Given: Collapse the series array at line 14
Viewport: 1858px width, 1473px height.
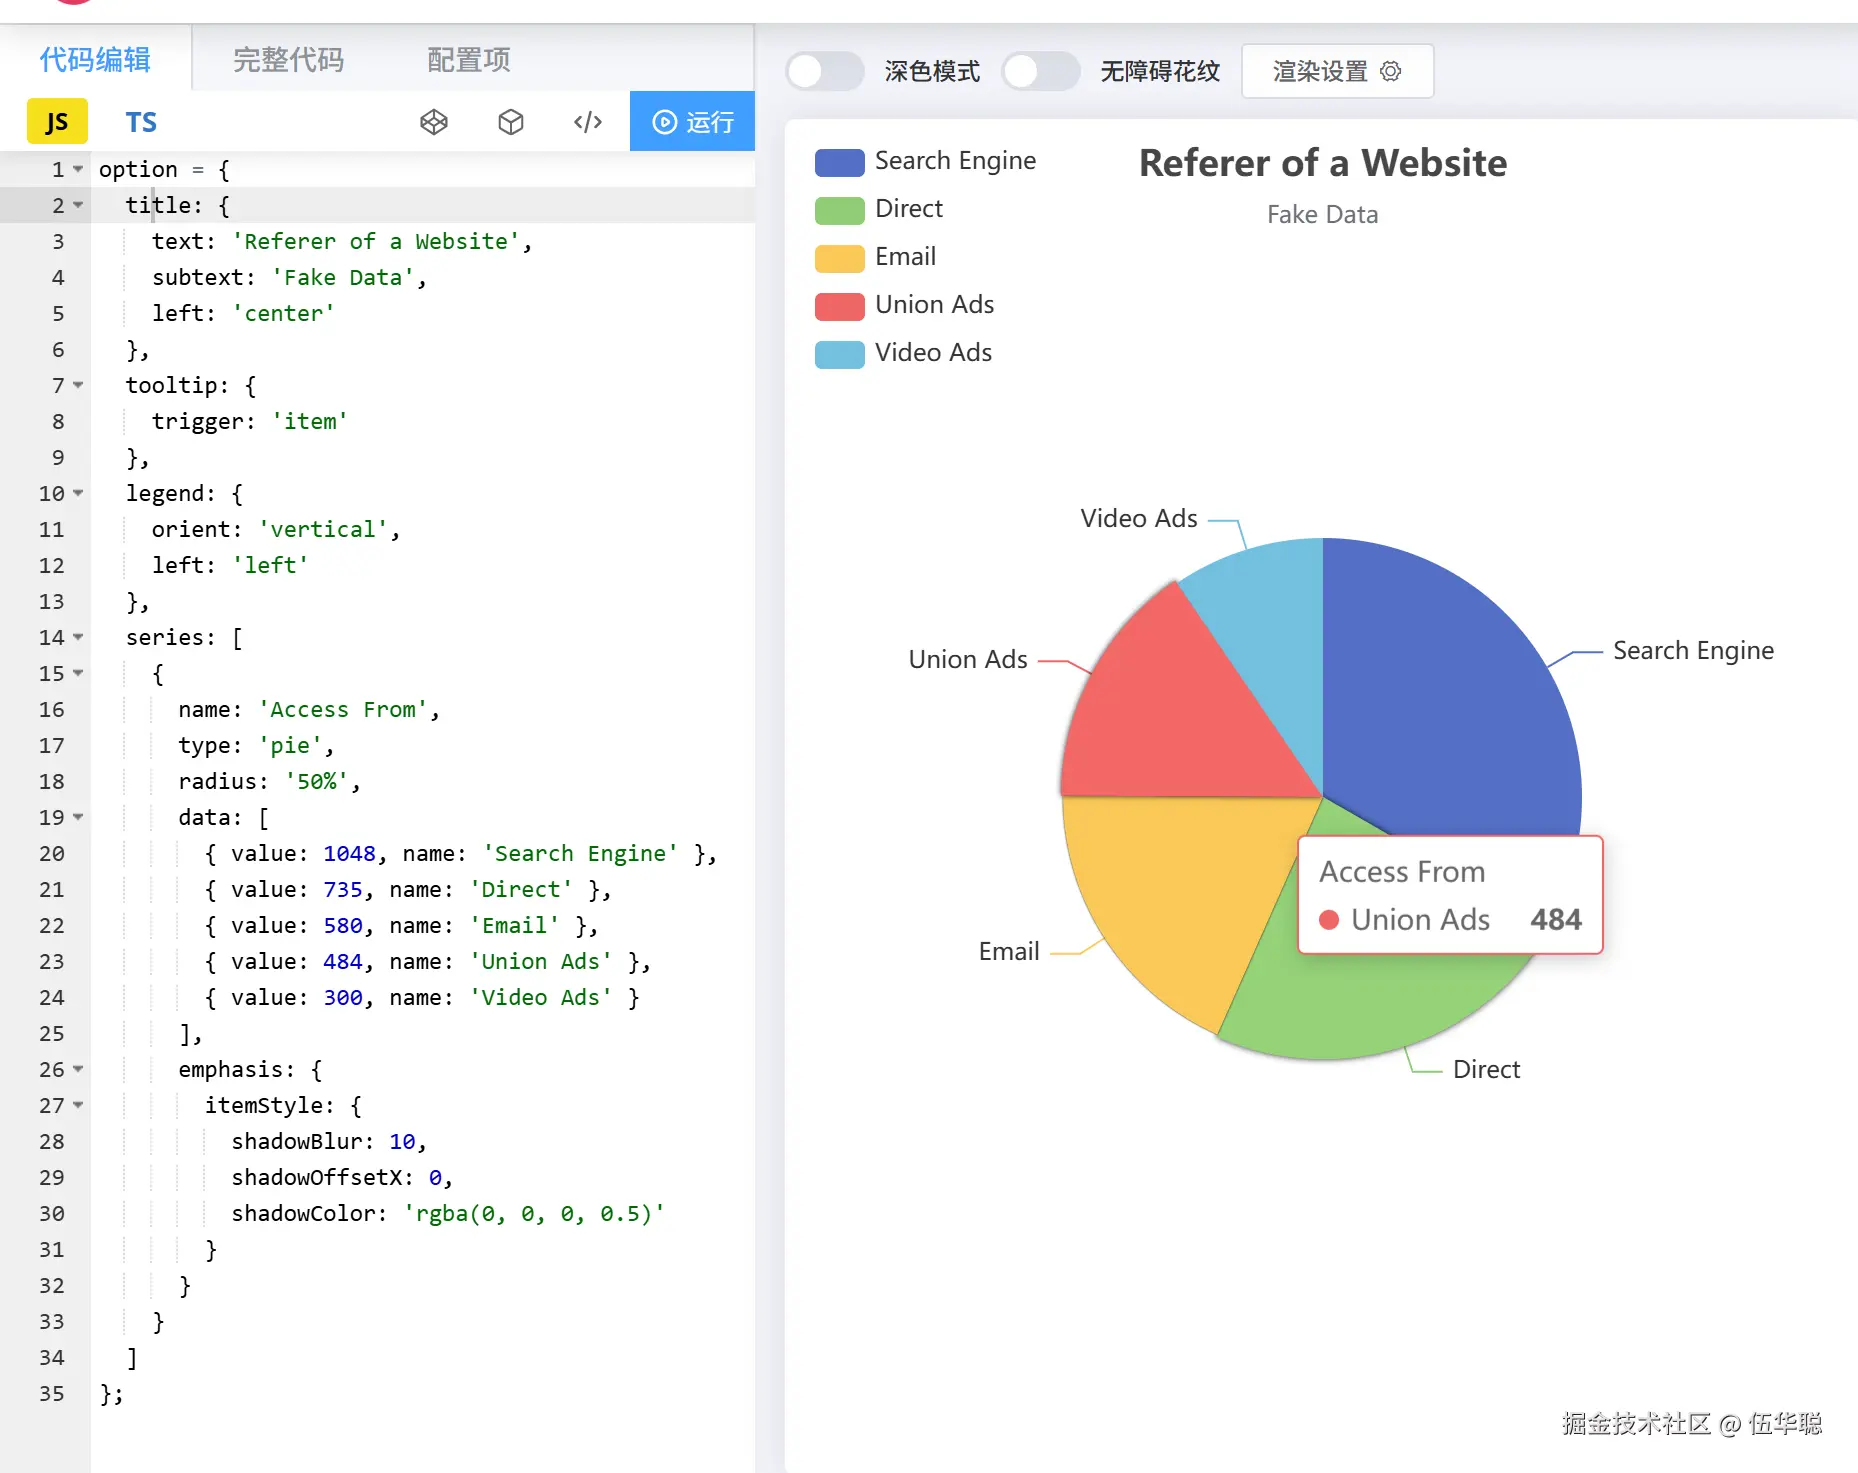Looking at the screenshot, I should (78, 637).
